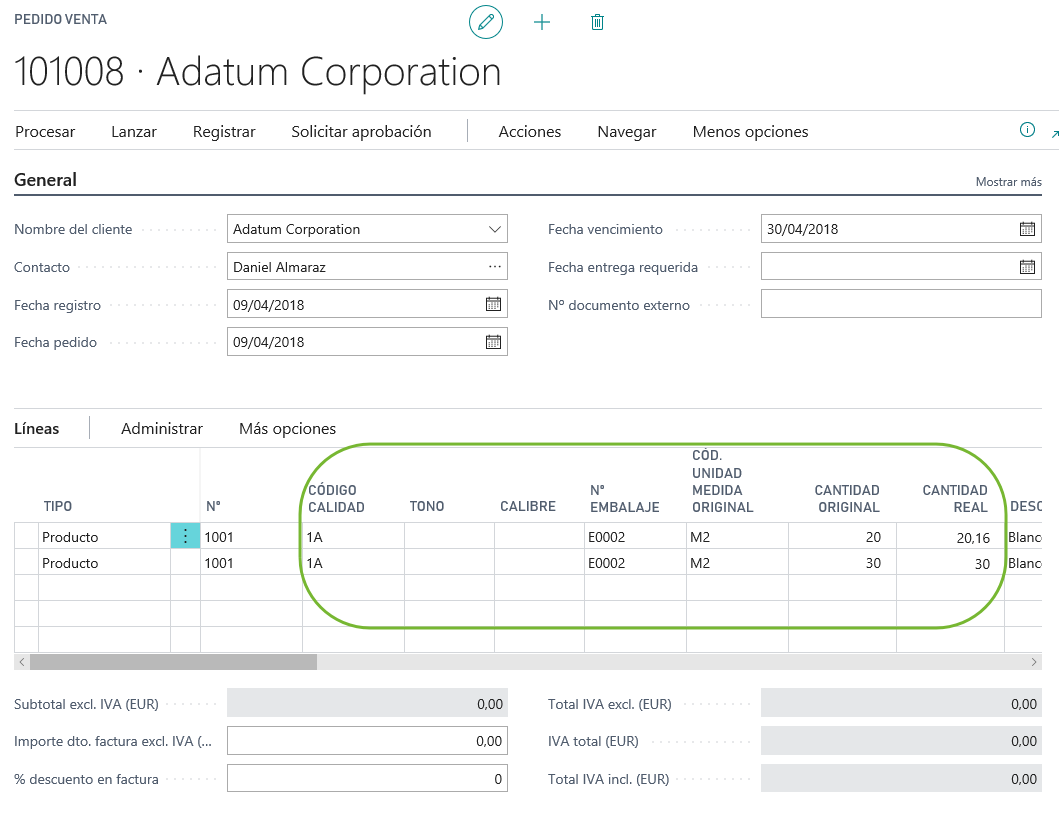Image resolution: width=1059 pixels, height=820 pixels.
Task: Click the CALIBRE column header
Action: [527, 506]
